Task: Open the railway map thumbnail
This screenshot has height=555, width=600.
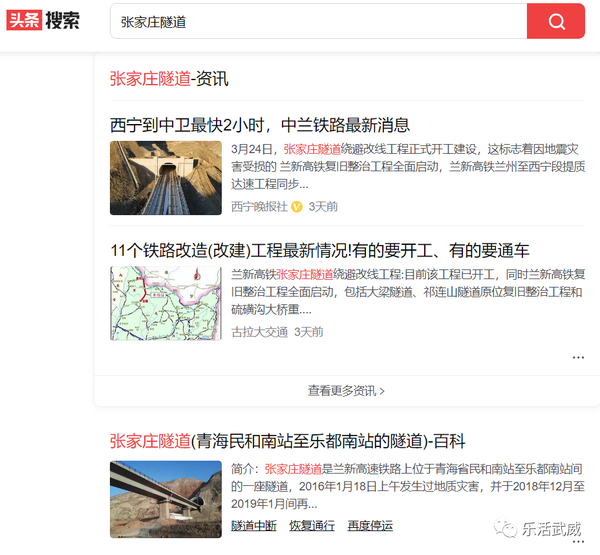Action: click(x=166, y=303)
